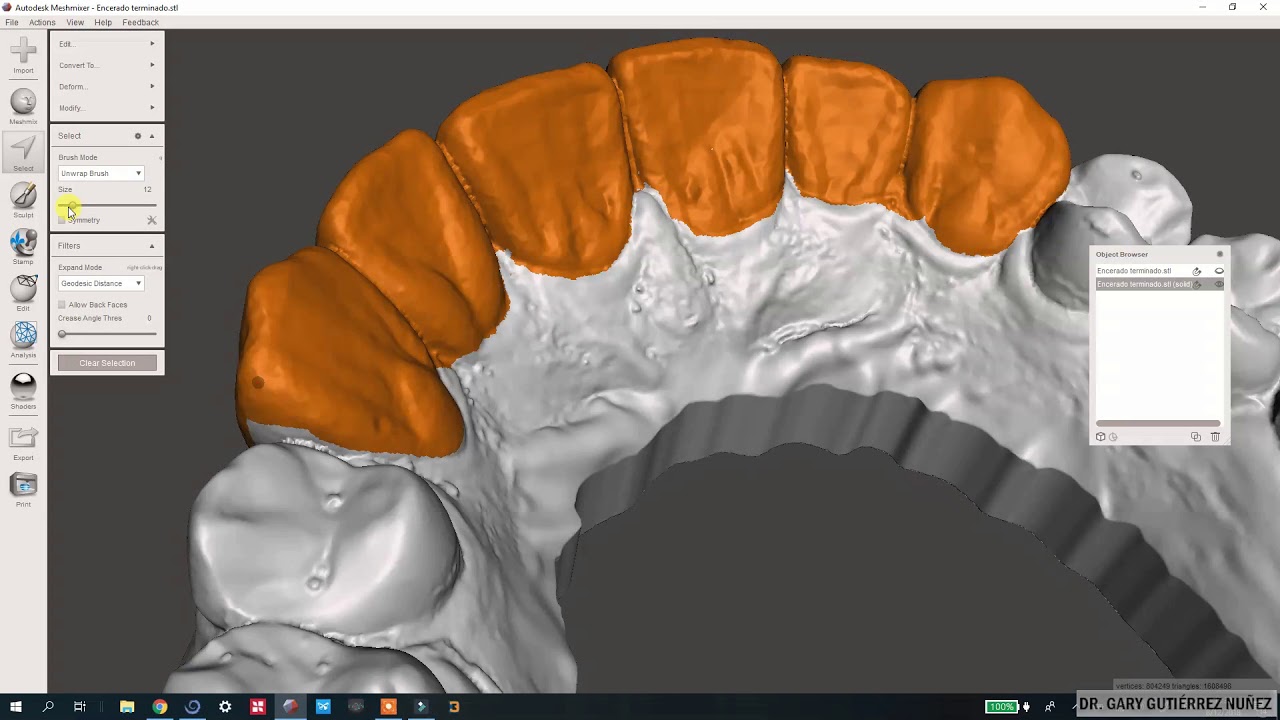Toggle visibility of Encerado terminado.stl
Screen dimensions: 1280x720
(x=1219, y=271)
